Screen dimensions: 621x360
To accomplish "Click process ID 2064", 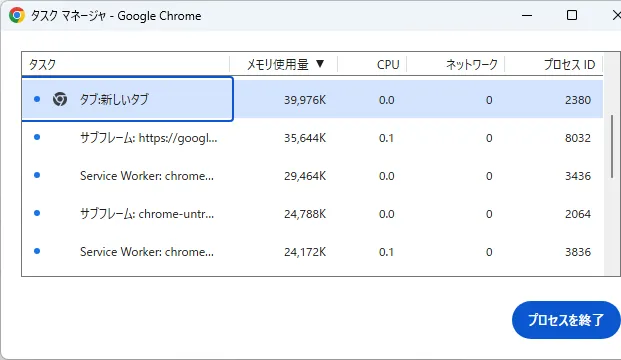I will 578,214.
